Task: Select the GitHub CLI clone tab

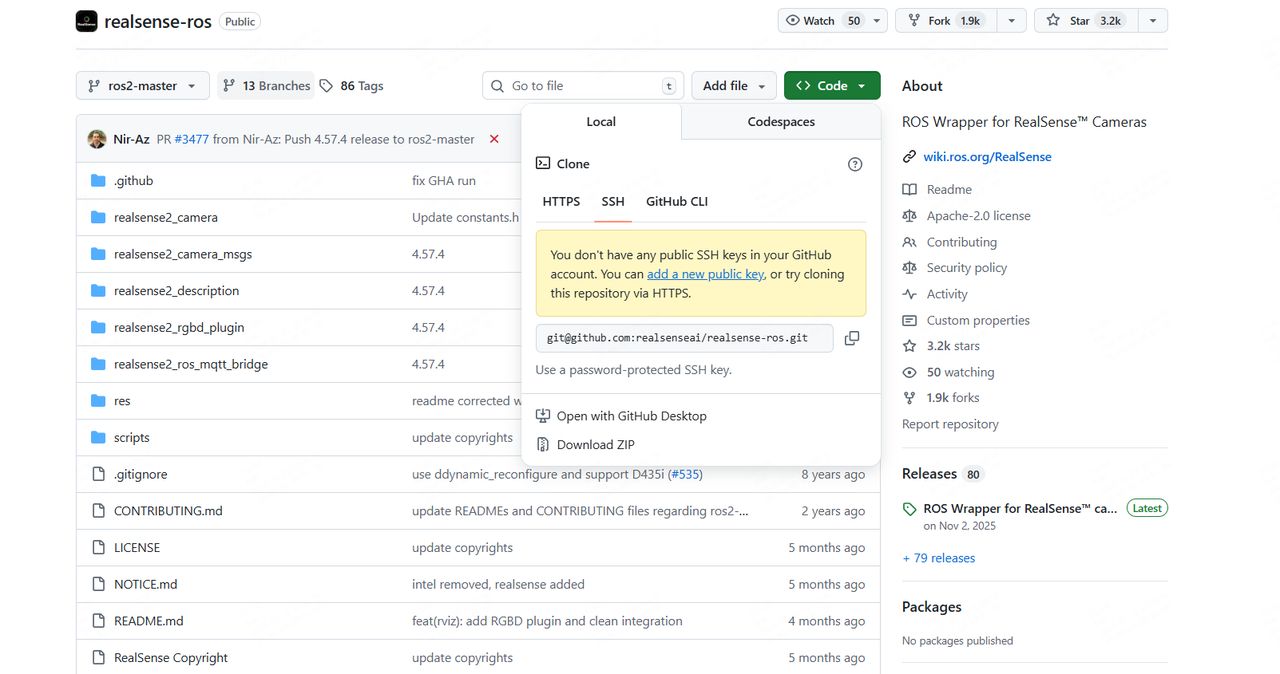Action: point(677,202)
